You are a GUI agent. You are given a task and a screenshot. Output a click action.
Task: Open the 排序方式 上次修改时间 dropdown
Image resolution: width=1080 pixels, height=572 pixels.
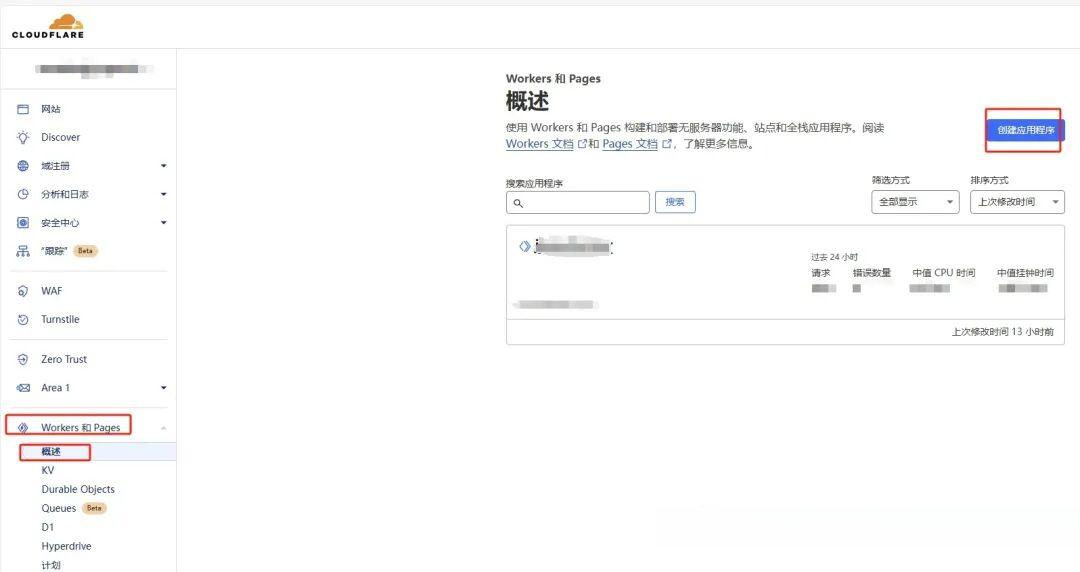tap(1017, 202)
